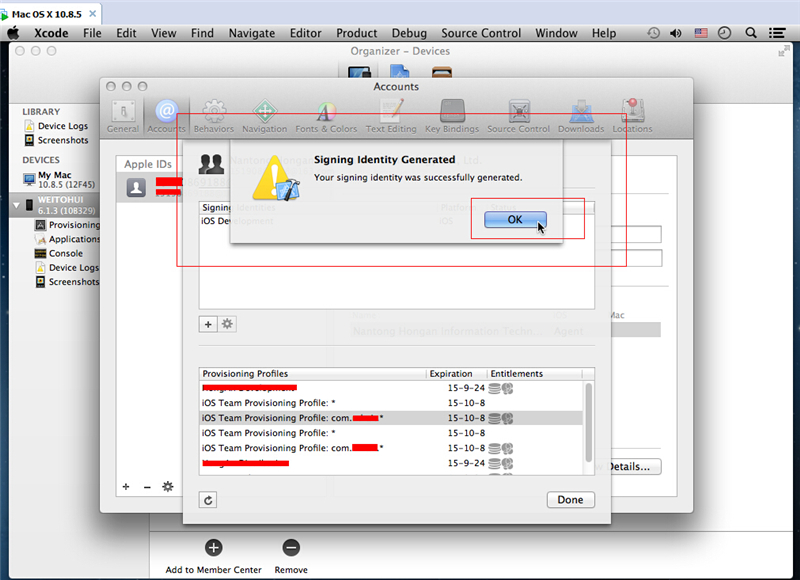800x580 pixels.
Task: Switch Organizer toolbar to Archives tab
Action: (442, 72)
